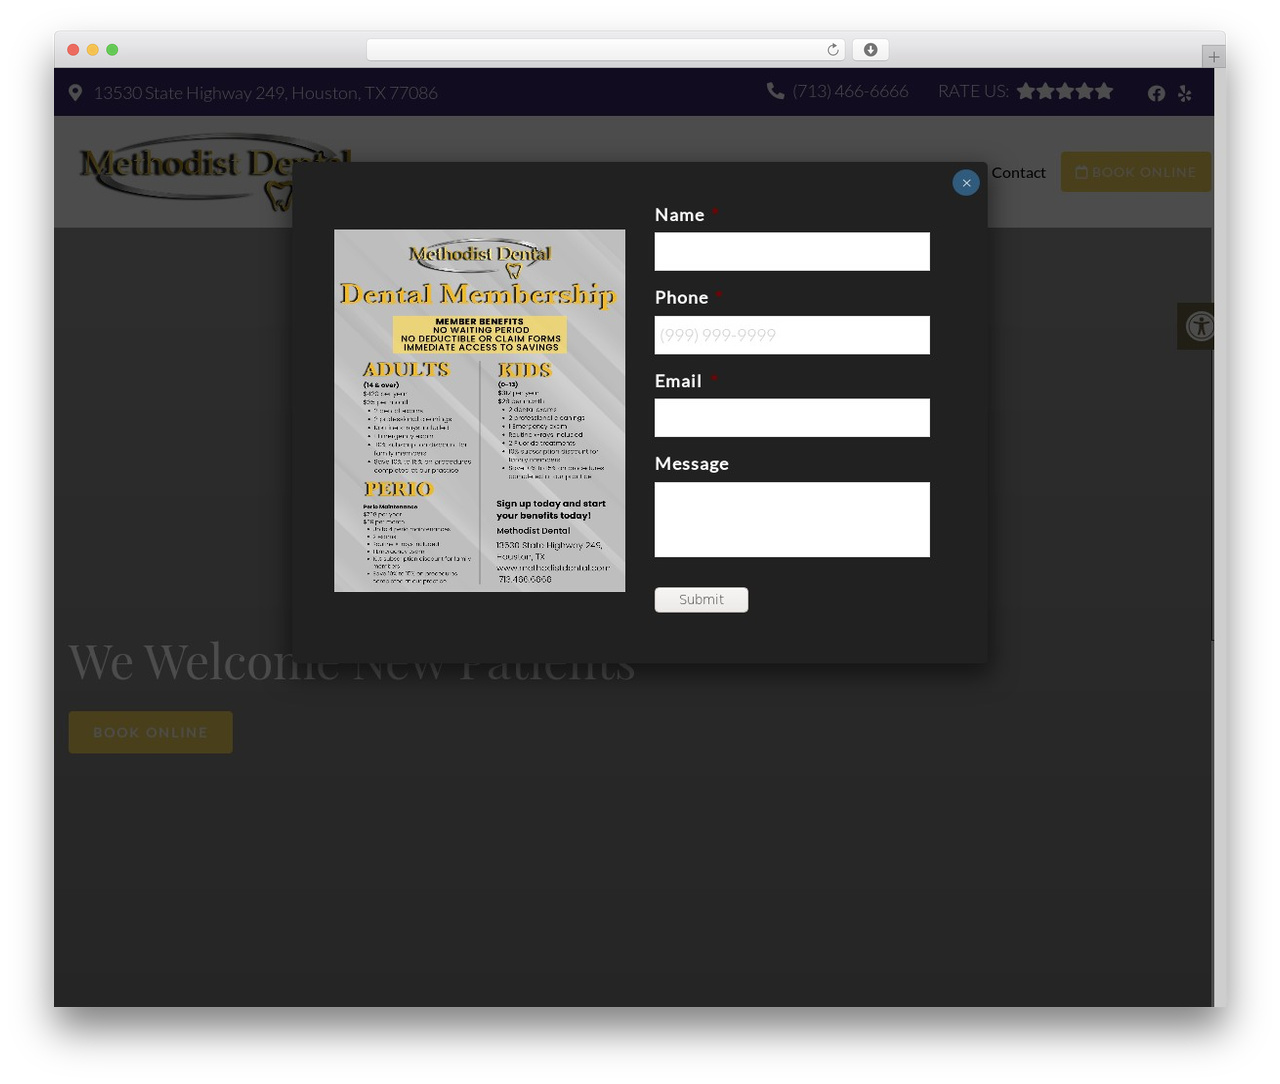This screenshot has height=1084, width=1280.
Task: Close the membership popup dialog
Action: [x=966, y=183]
